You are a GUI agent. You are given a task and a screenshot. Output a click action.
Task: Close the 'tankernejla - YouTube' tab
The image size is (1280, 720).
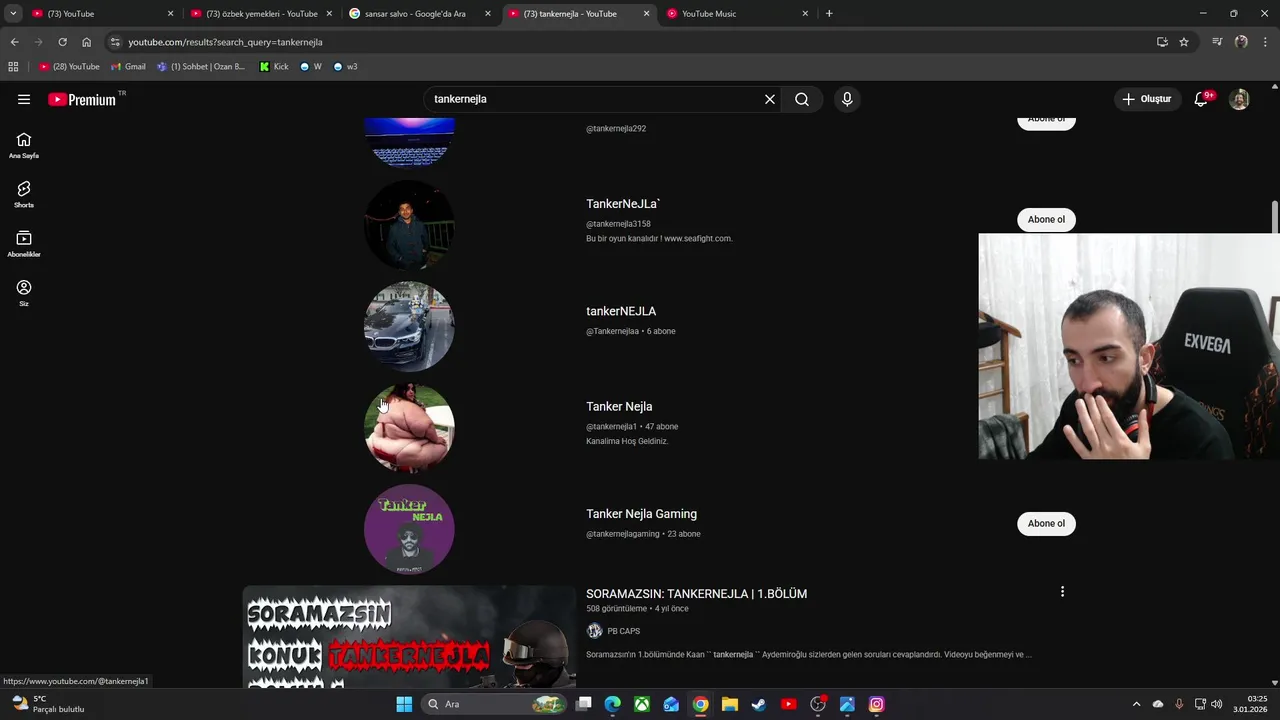[646, 14]
